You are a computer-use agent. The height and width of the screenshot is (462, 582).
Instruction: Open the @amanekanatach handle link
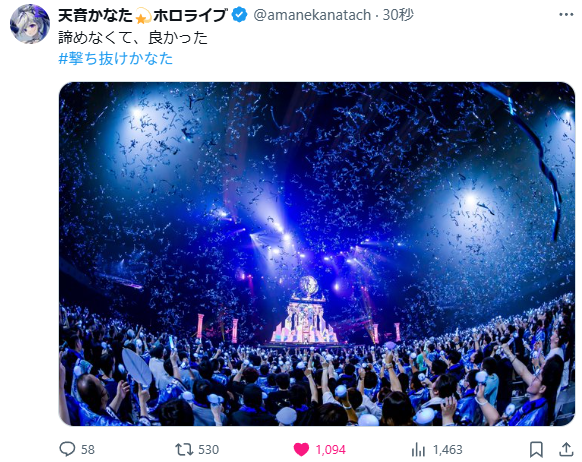coord(312,15)
